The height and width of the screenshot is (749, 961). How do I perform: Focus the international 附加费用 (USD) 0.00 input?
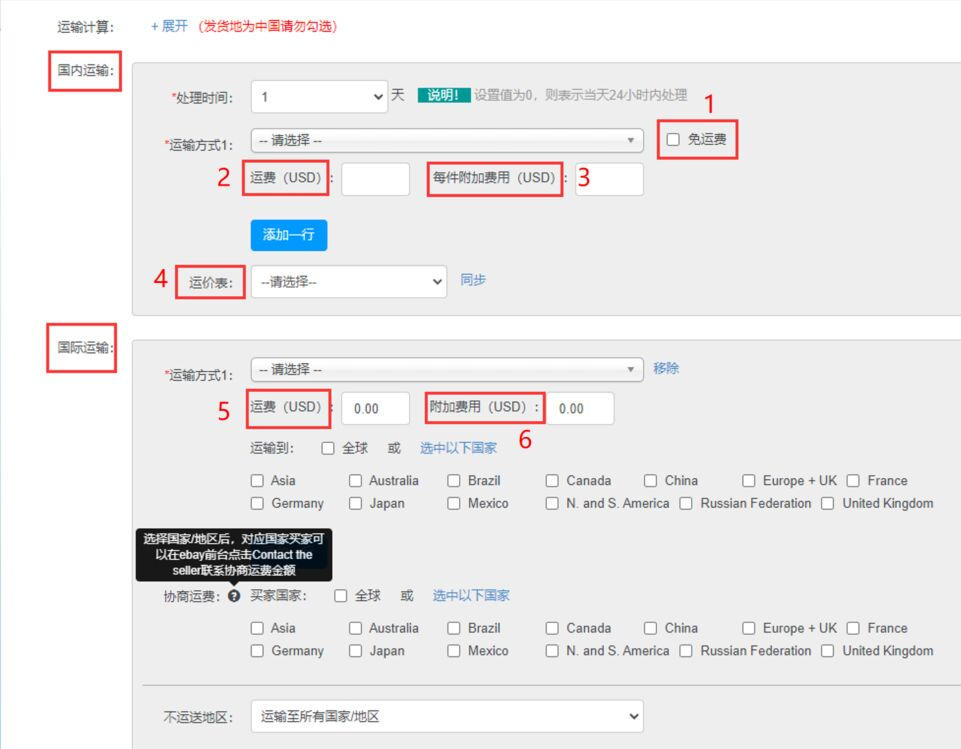580,408
